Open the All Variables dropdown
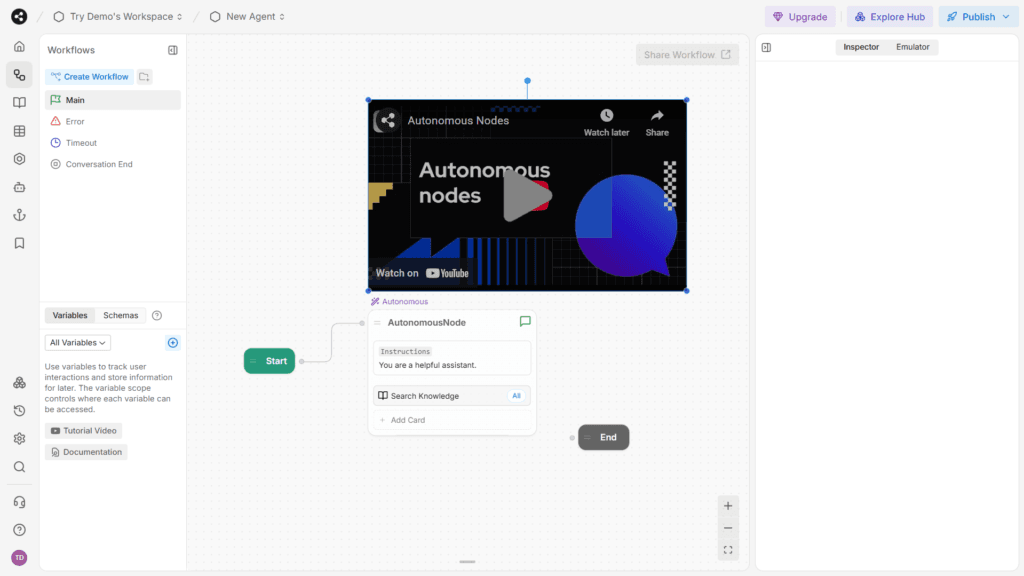 click(x=77, y=343)
